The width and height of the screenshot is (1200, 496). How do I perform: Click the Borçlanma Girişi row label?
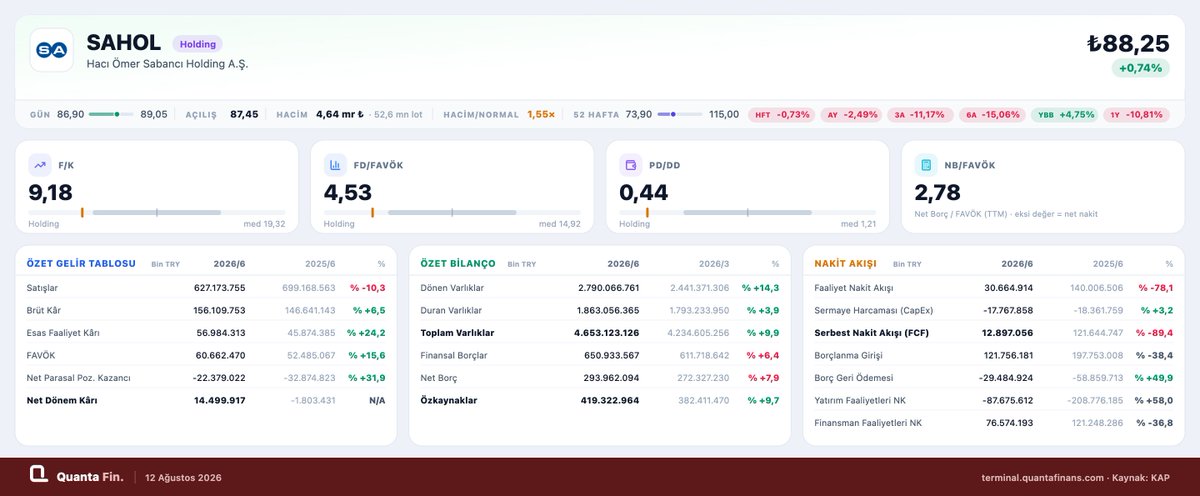point(848,354)
